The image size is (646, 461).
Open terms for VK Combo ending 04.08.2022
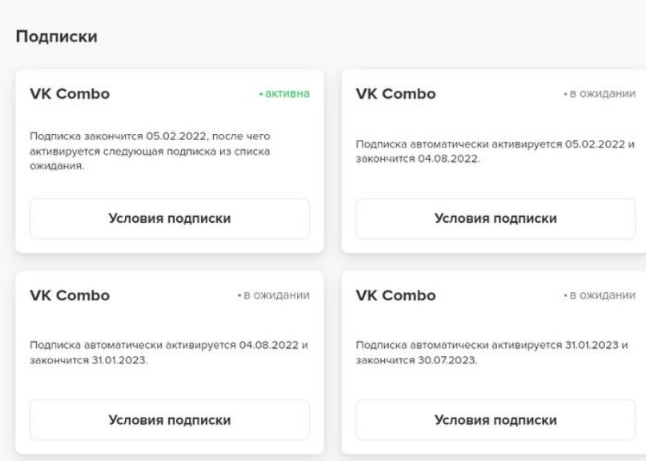[496, 218]
